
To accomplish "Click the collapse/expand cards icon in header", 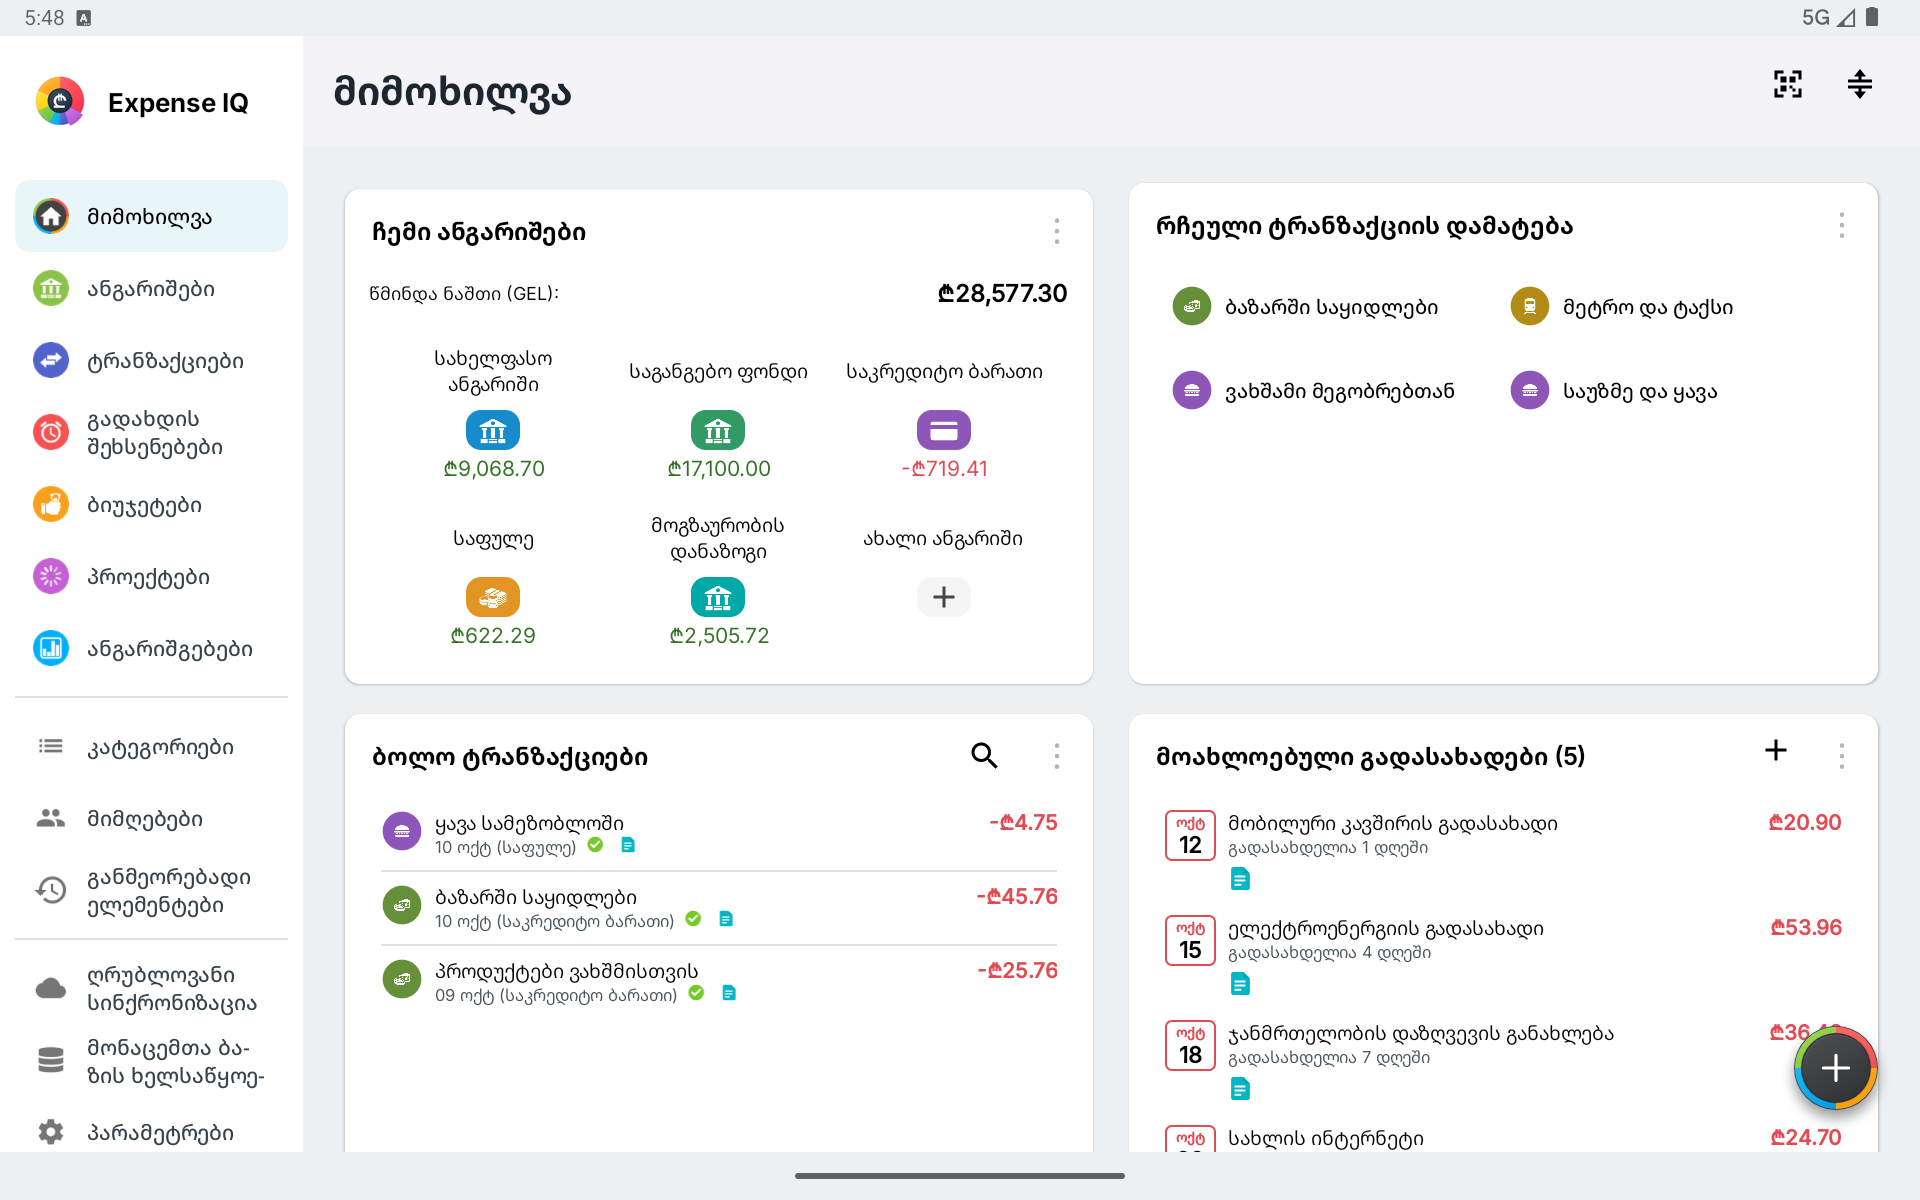I will click(x=1859, y=85).
